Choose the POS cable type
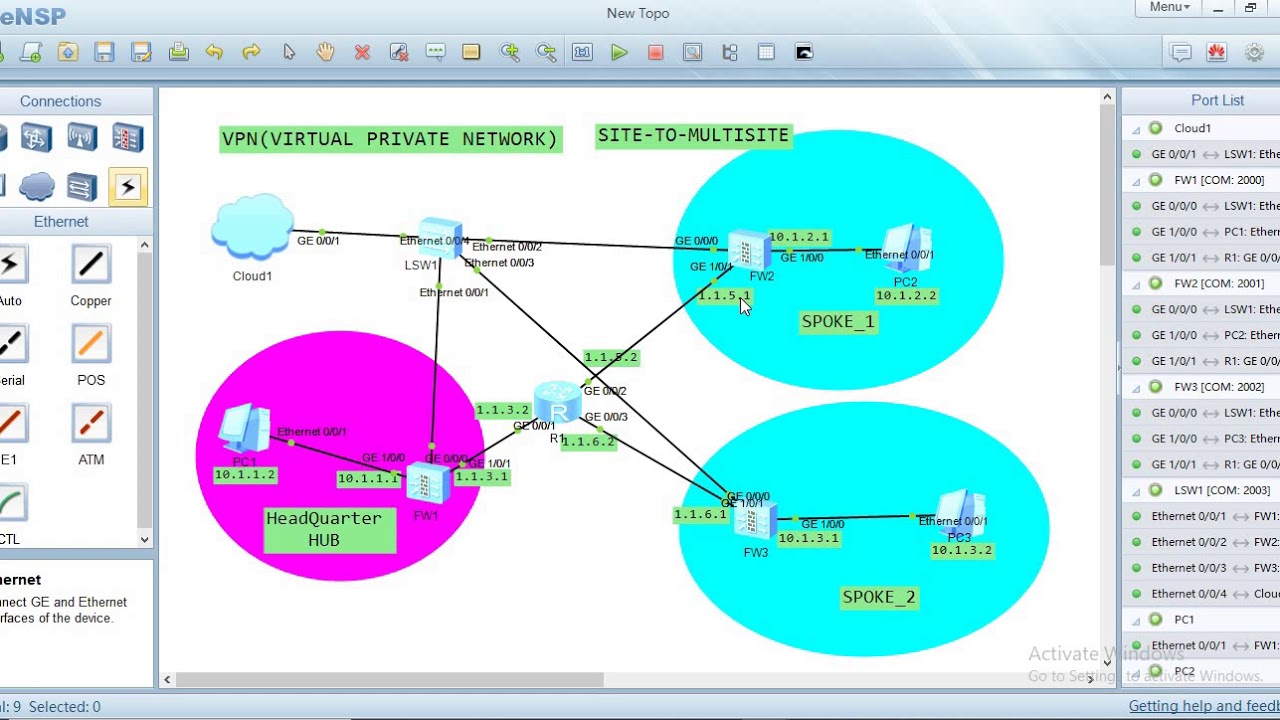Screen dimensions: 1280x720 coord(90,356)
